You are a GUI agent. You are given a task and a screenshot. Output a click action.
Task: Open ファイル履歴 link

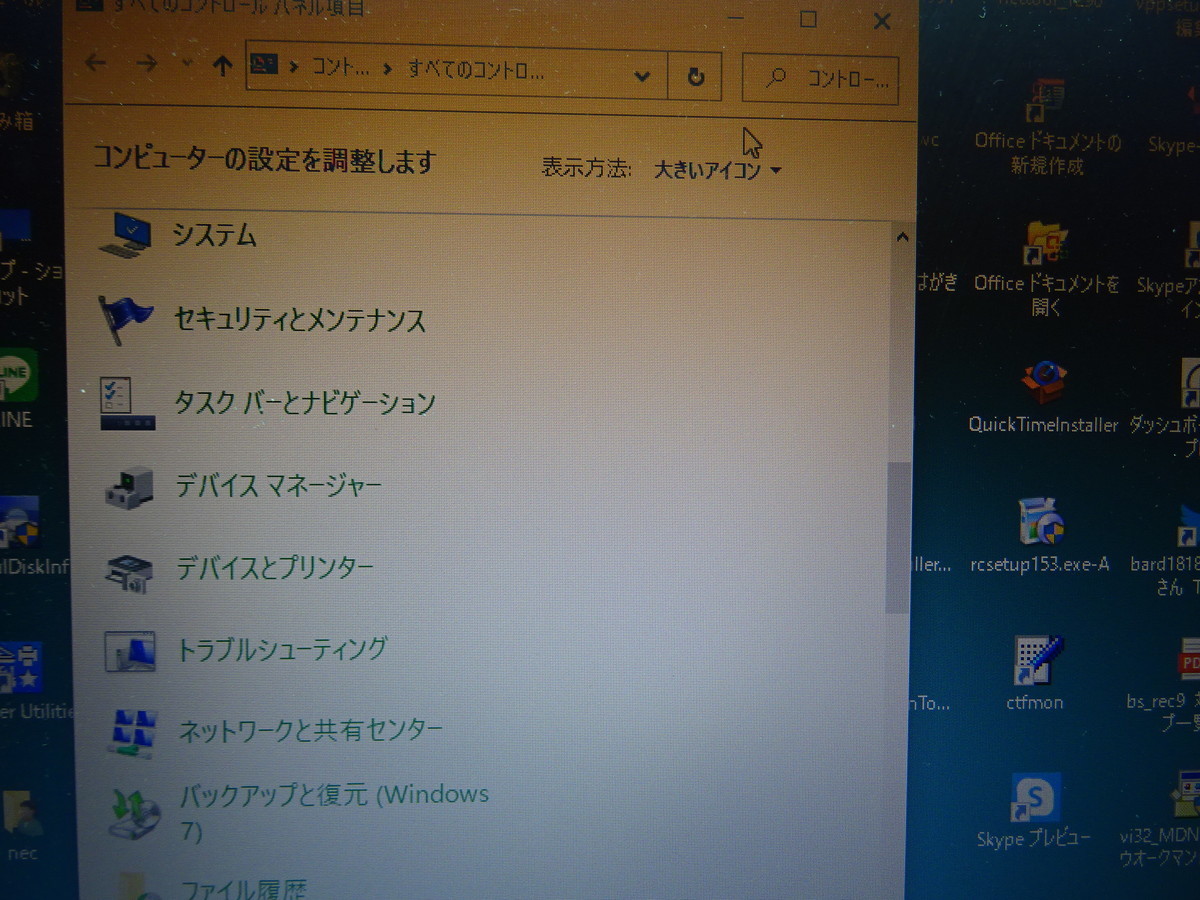click(x=243, y=888)
